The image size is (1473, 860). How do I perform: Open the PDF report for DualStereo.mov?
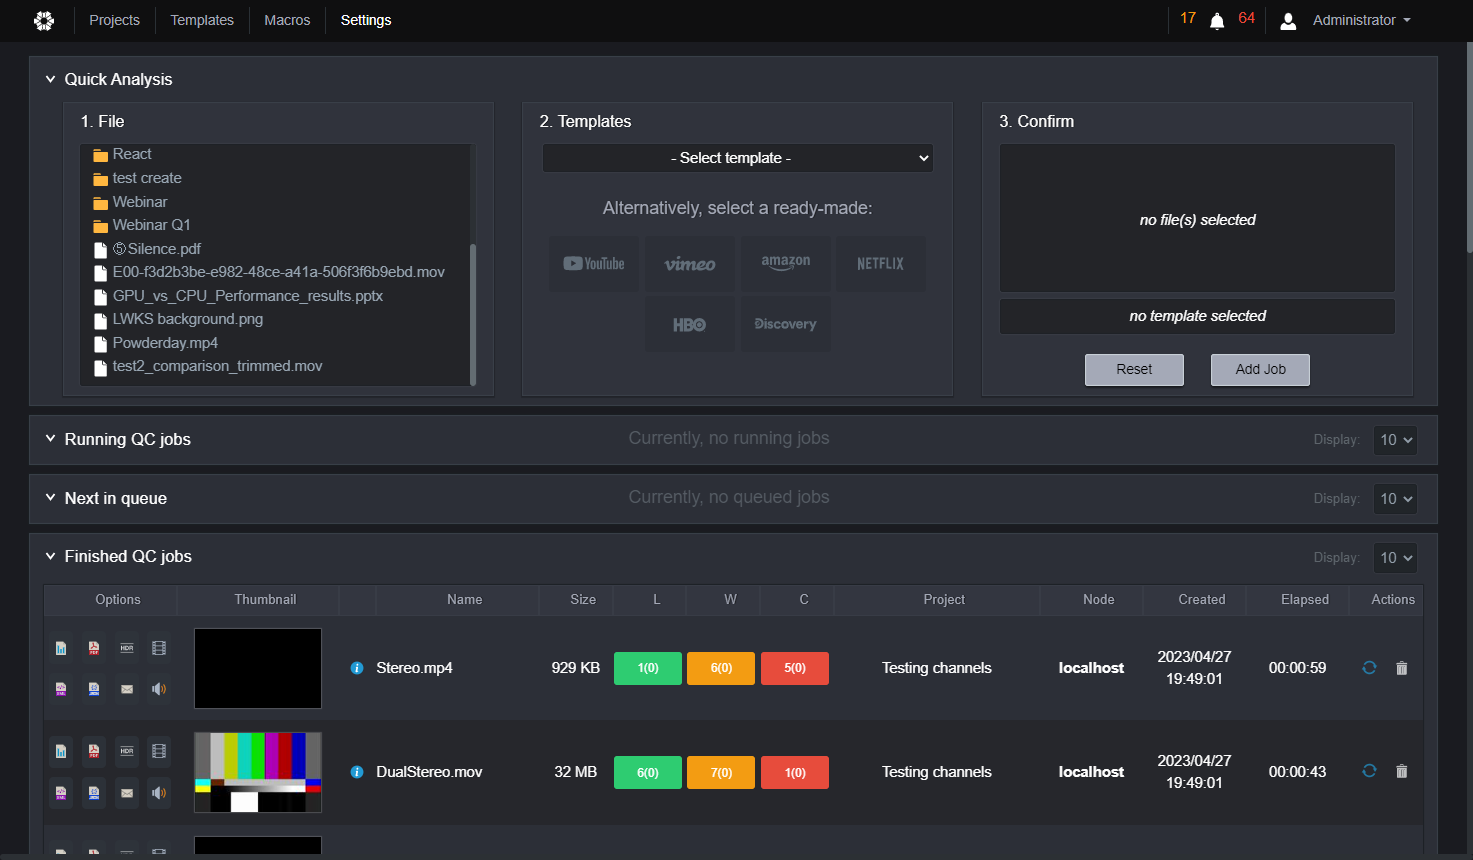tap(94, 751)
